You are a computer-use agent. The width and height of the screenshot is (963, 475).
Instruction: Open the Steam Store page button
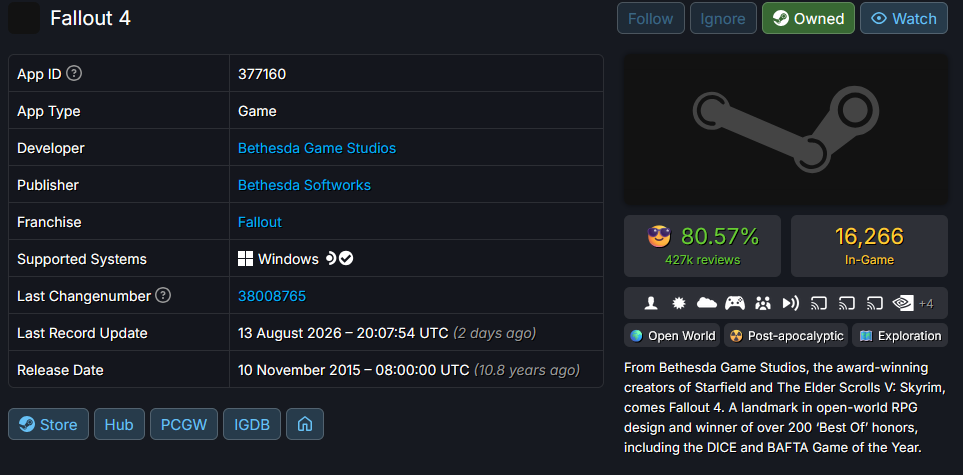tap(49, 424)
